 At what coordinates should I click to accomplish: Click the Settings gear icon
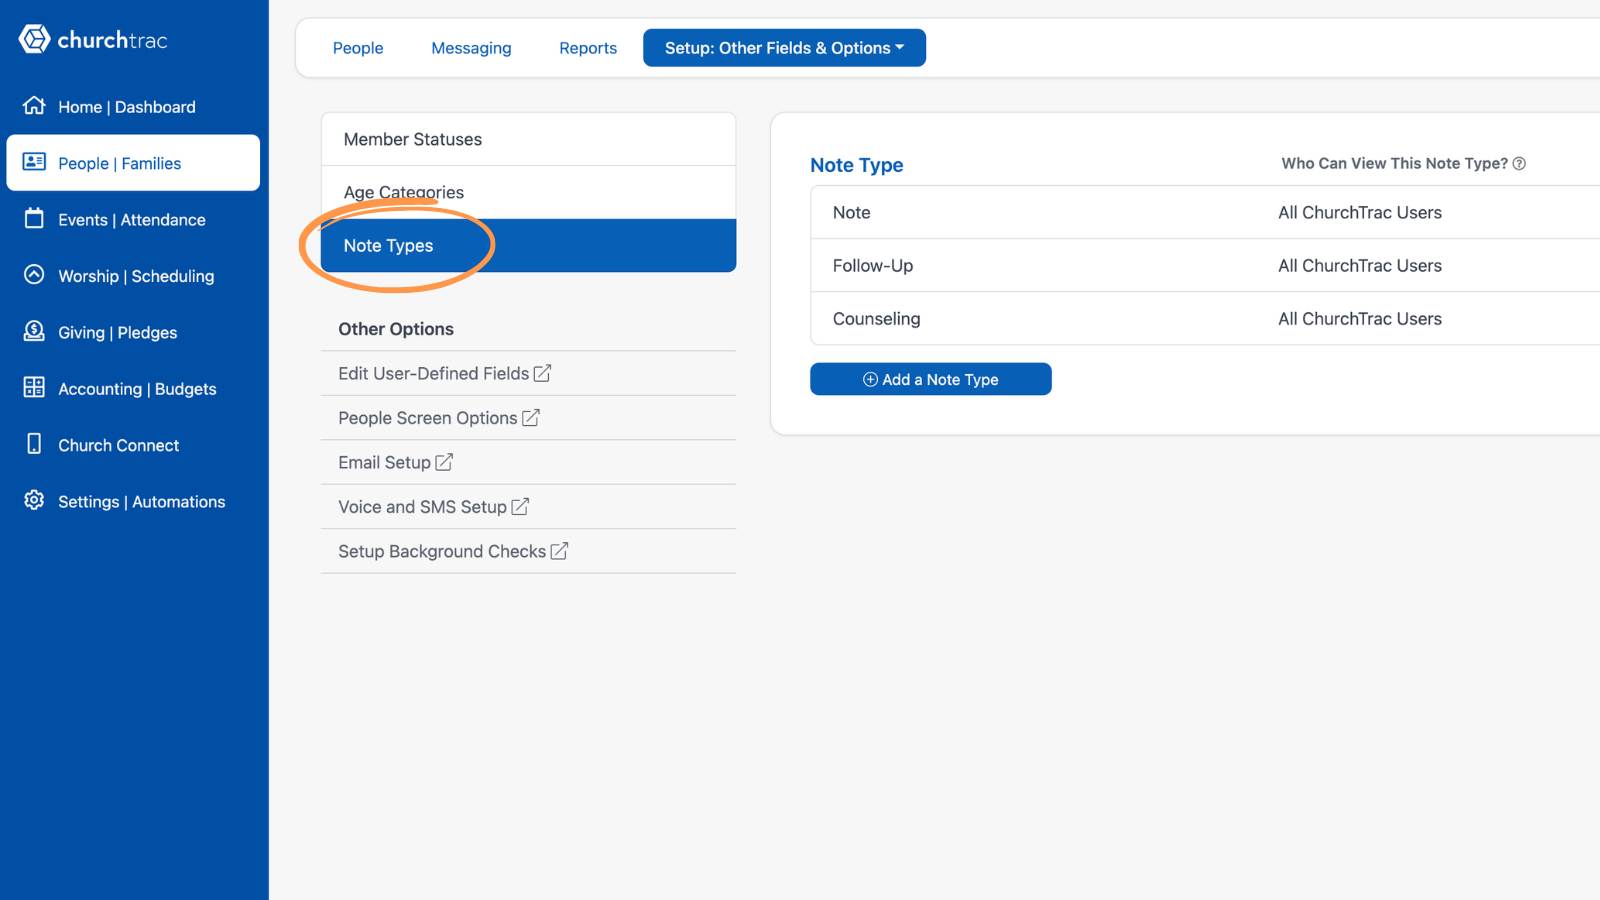(34, 500)
